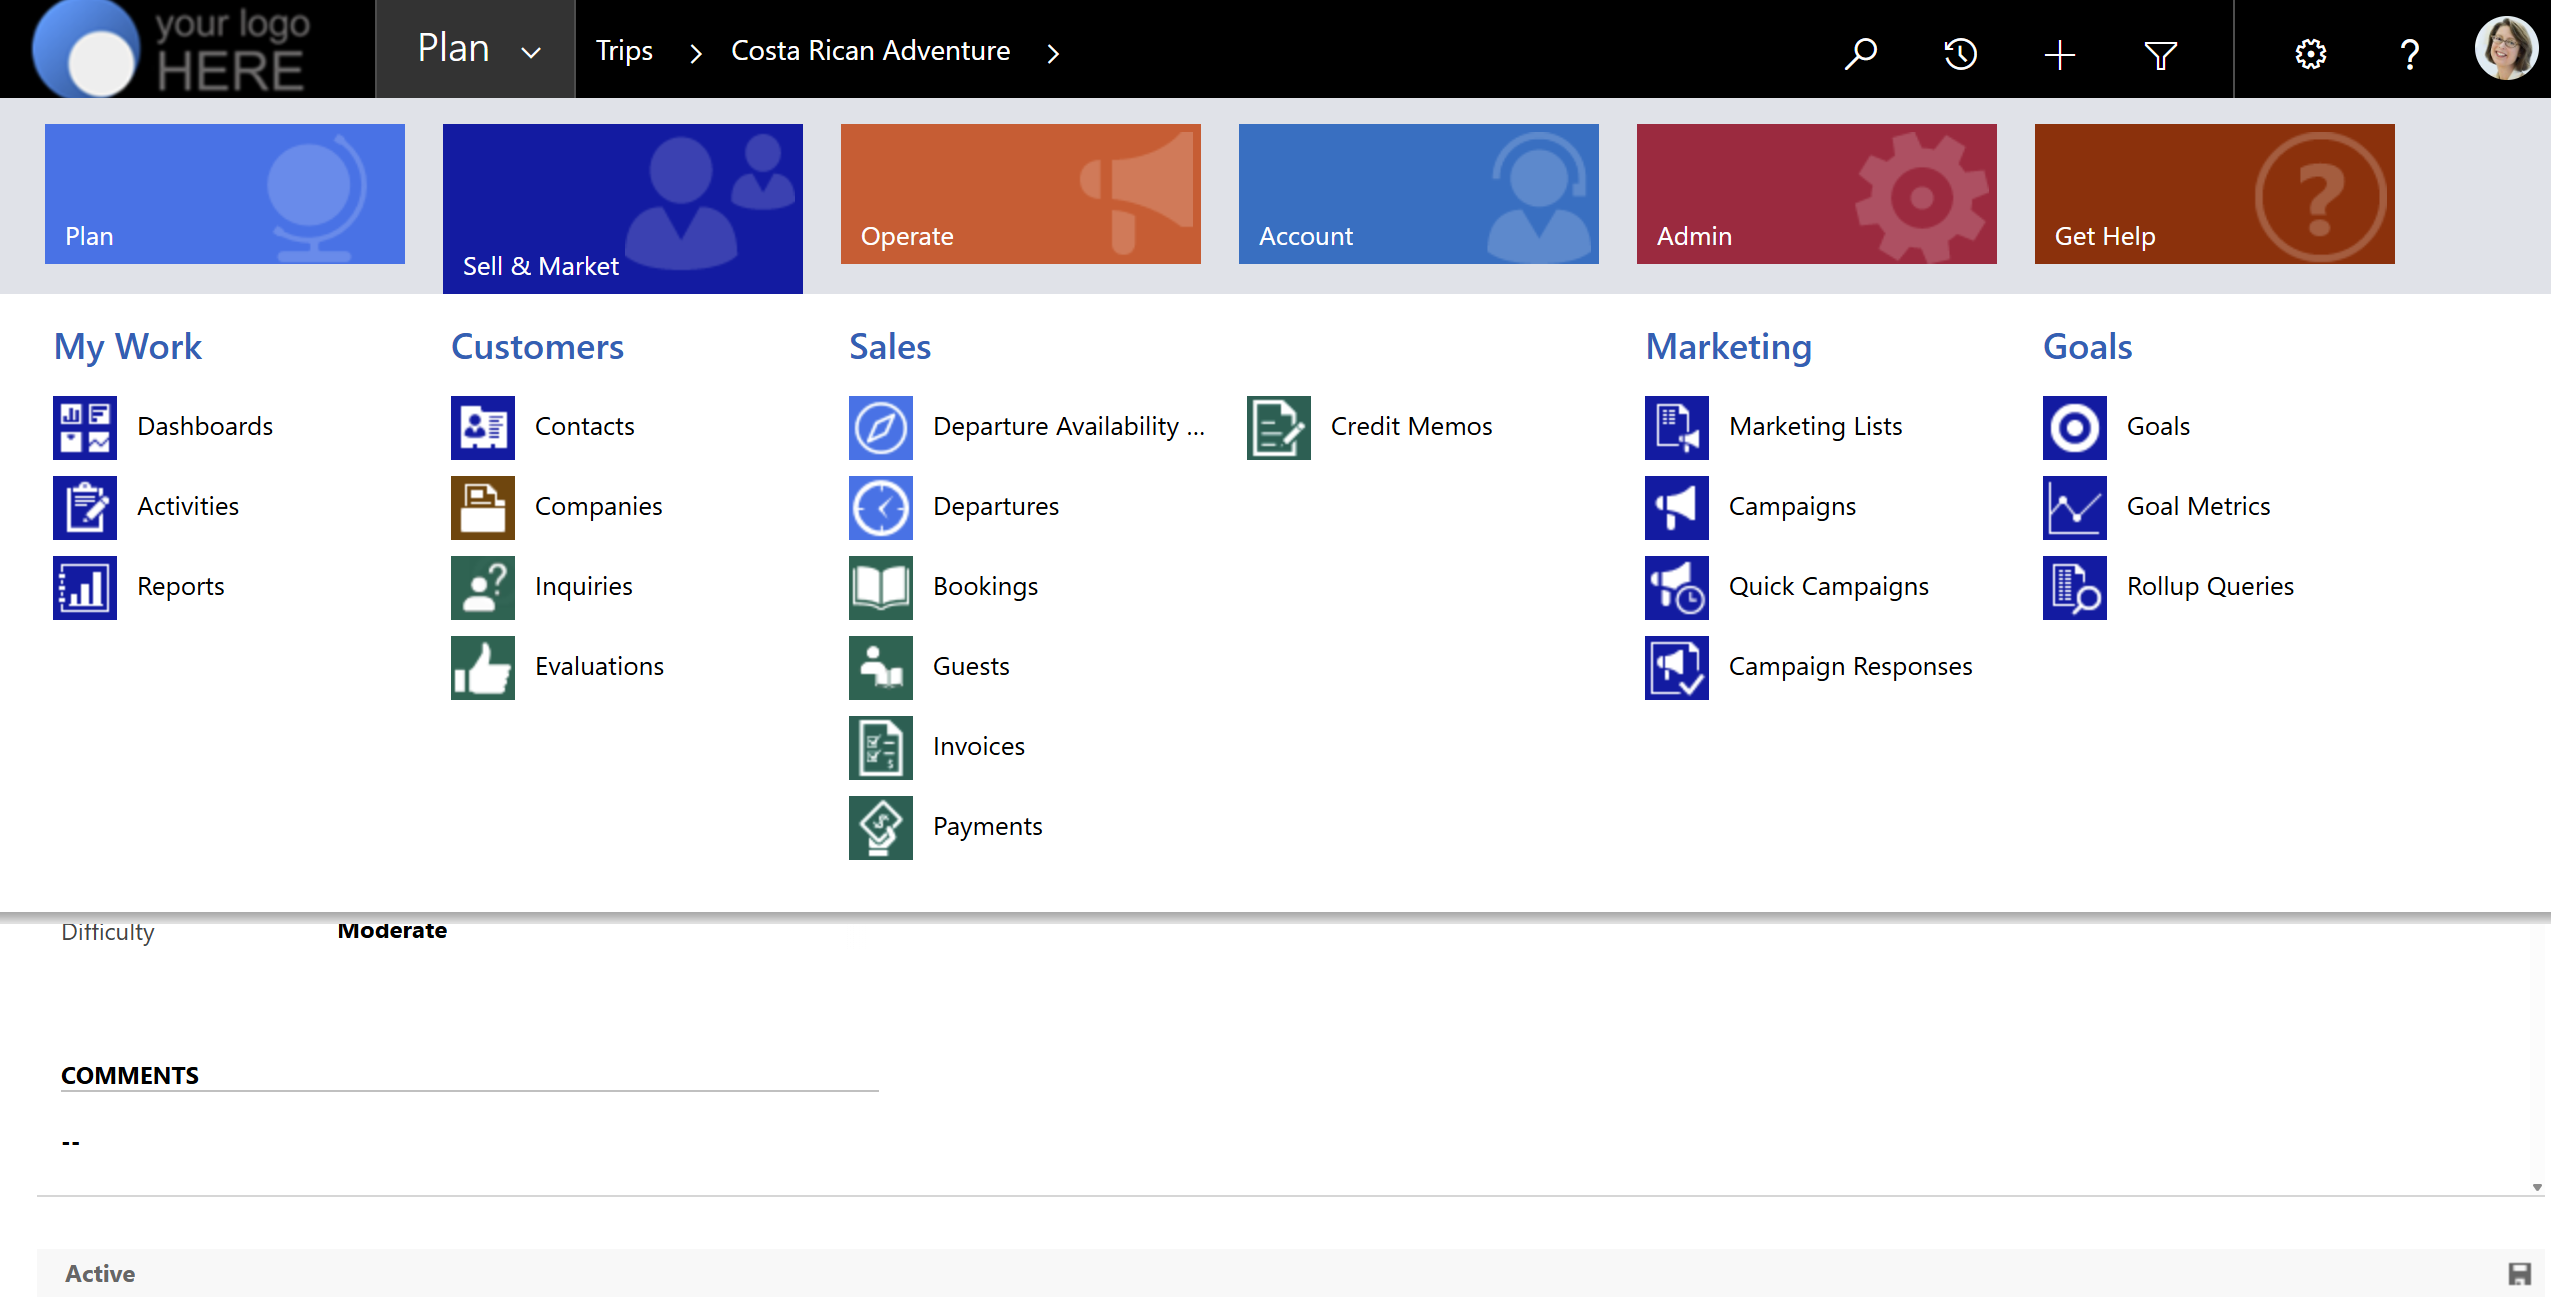Open the settings gear icon
Image resolution: width=2551 pixels, height=1300 pixels.
click(x=2310, y=53)
